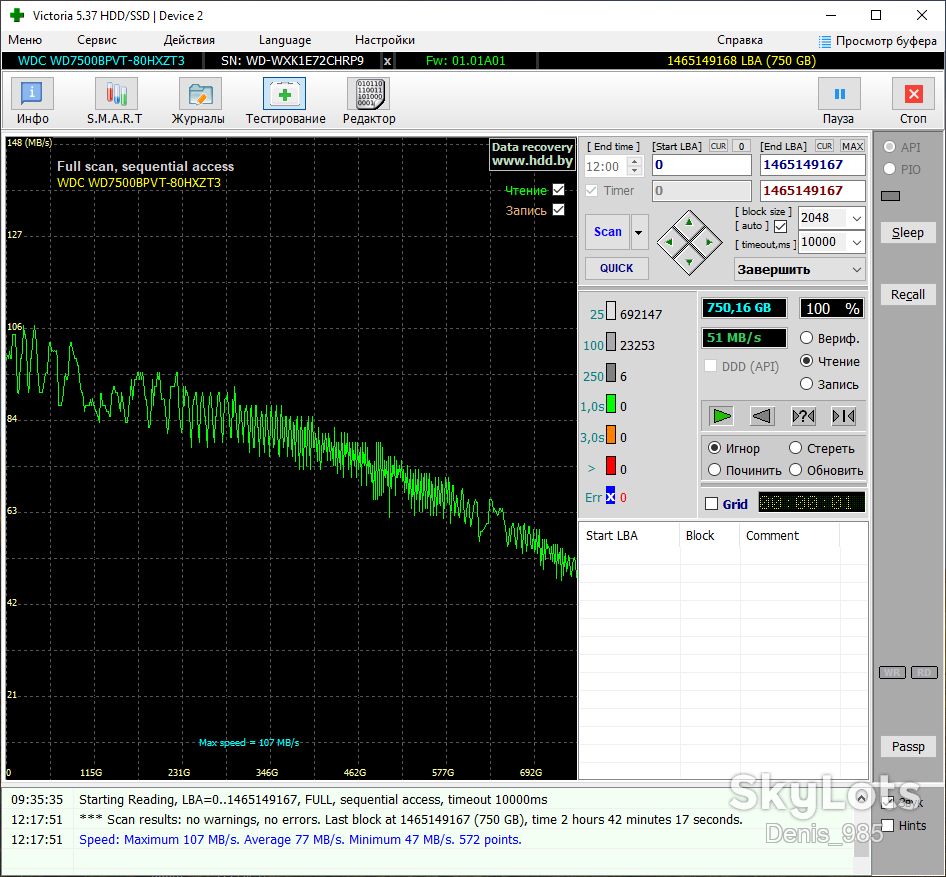This screenshot has width=946, height=877.
Task: Open the Действия menu
Action: (189, 40)
